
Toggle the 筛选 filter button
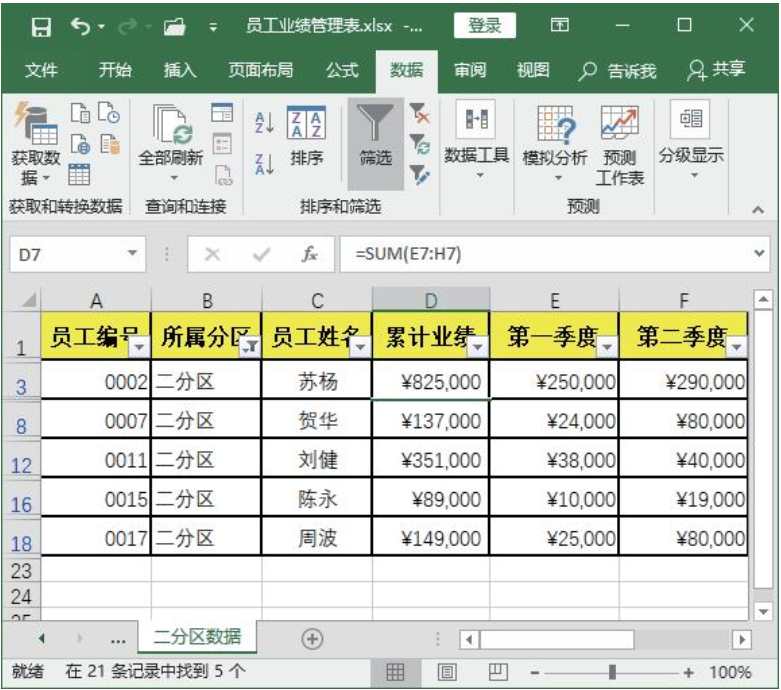pyautogui.click(x=376, y=143)
